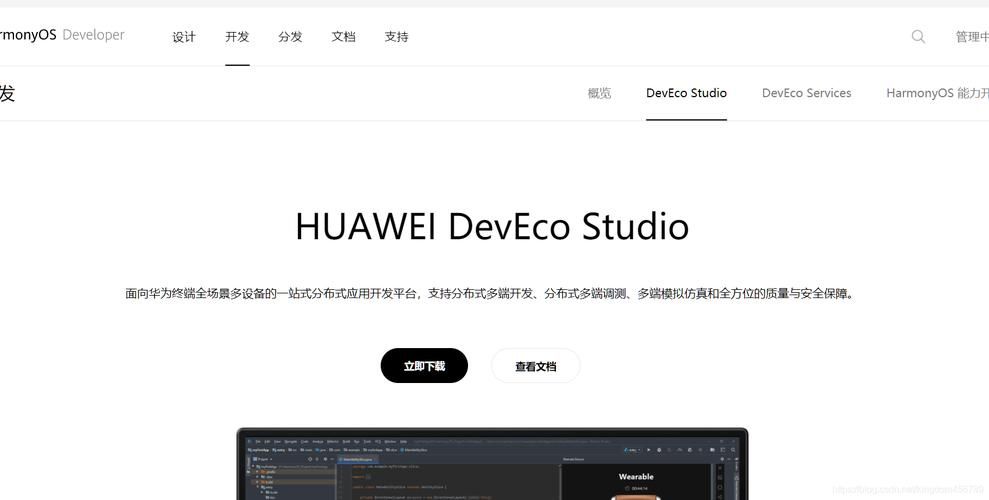Select the DevEco Studio tab
Image resolution: width=989 pixels, height=500 pixels.
pos(686,93)
